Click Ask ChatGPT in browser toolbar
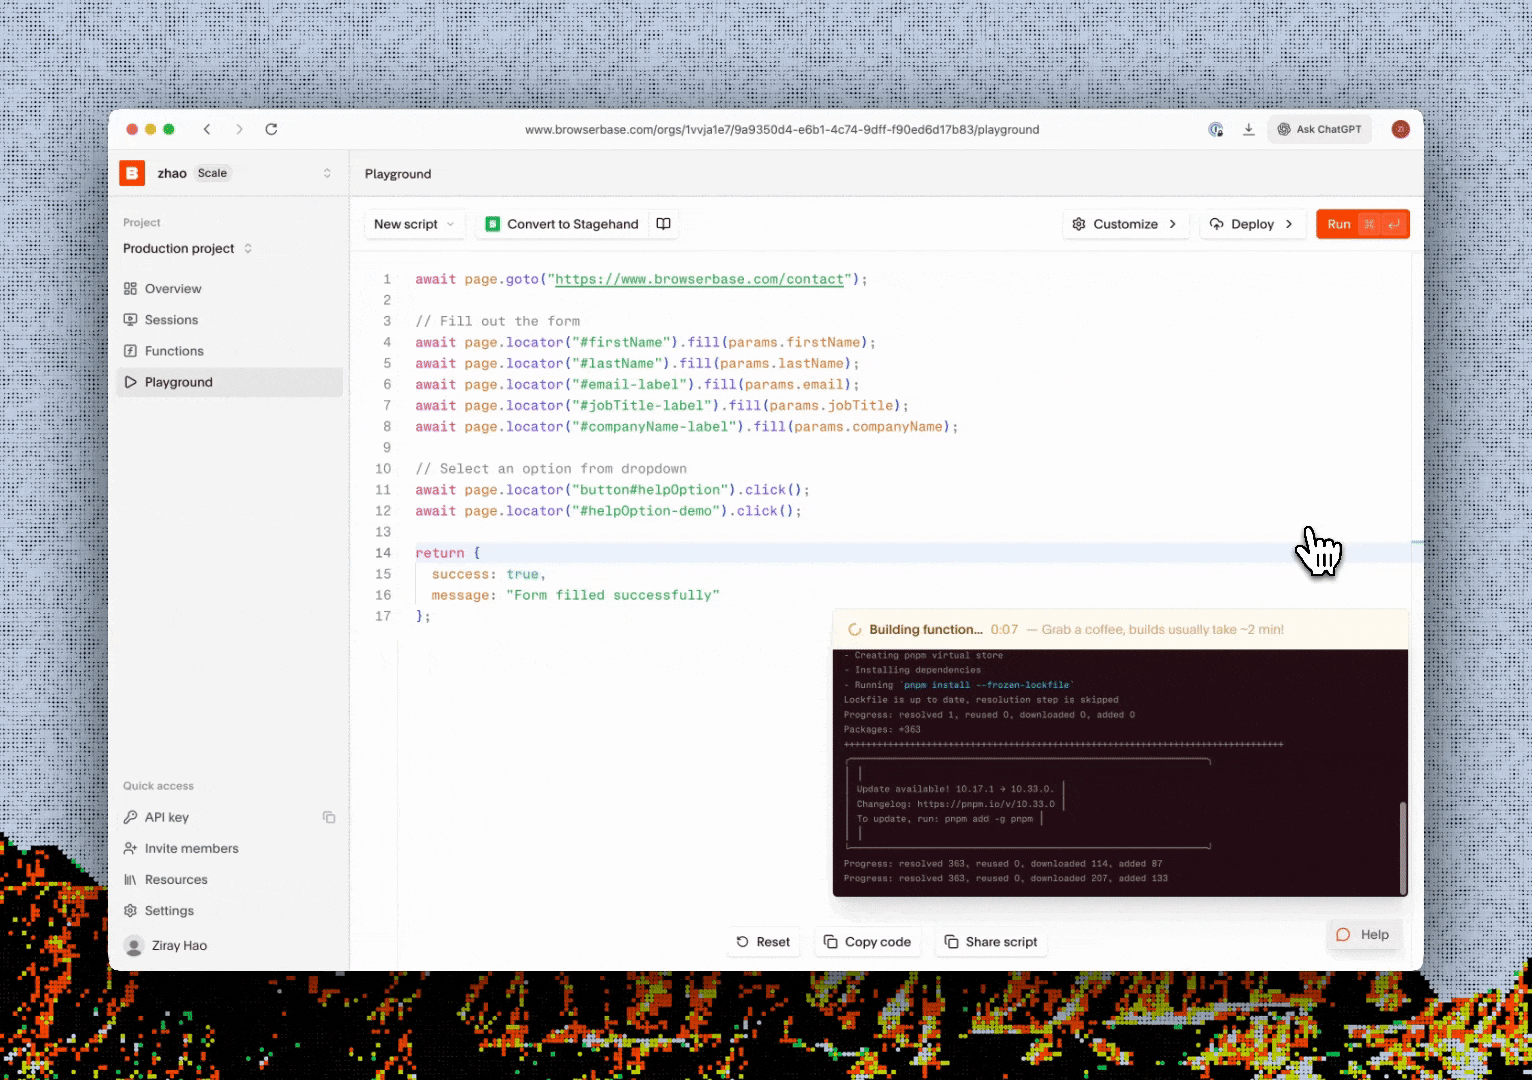Image resolution: width=1532 pixels, height=1080 pixels. (x=1319, y=129)
